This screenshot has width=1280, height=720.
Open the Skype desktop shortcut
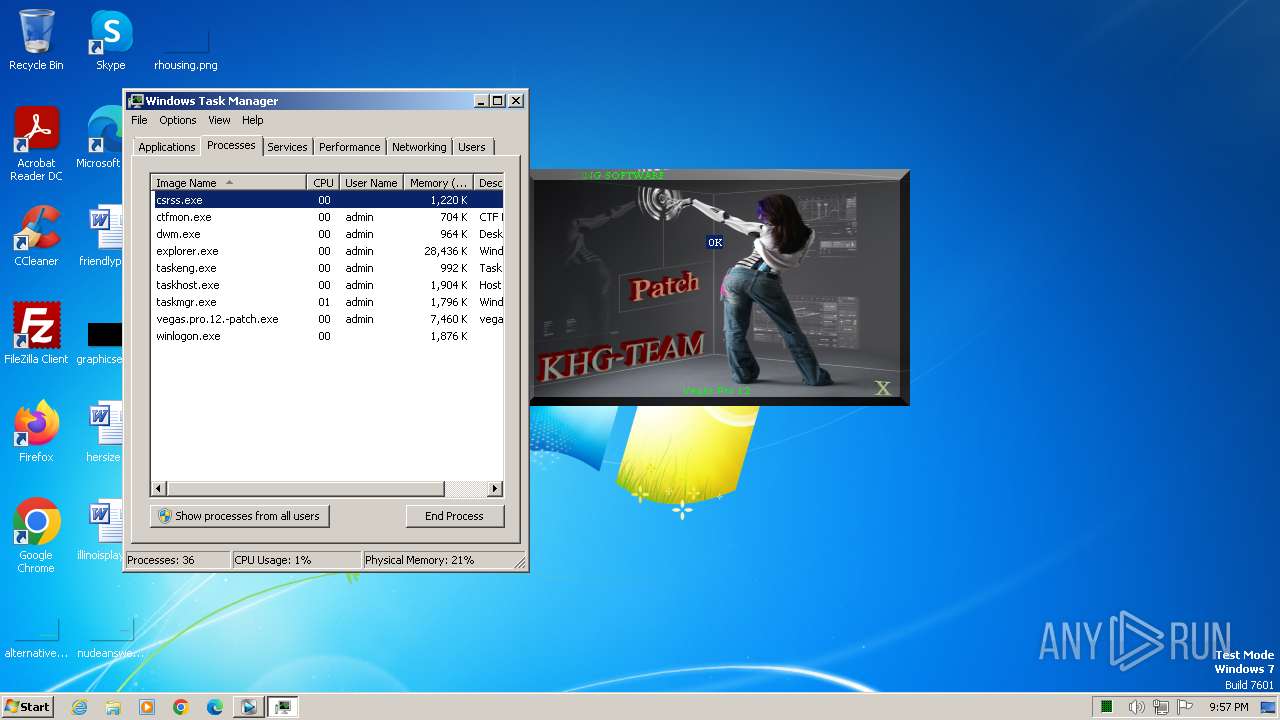tap(110, 40)
